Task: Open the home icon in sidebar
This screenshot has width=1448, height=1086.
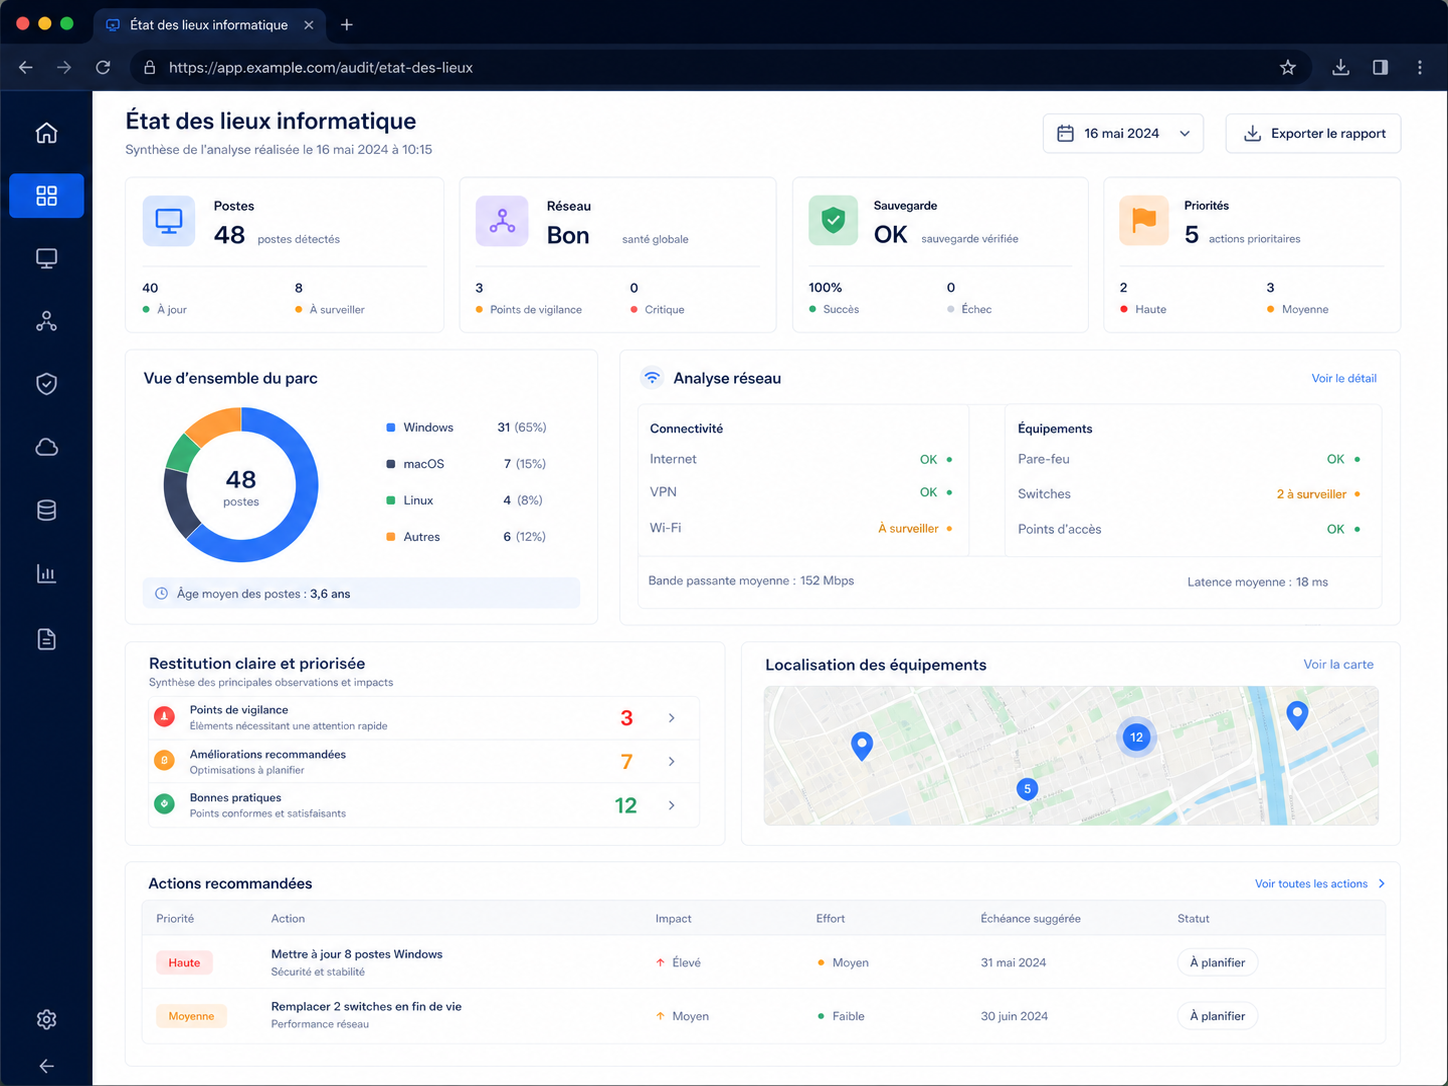Action: pos(46,133)
